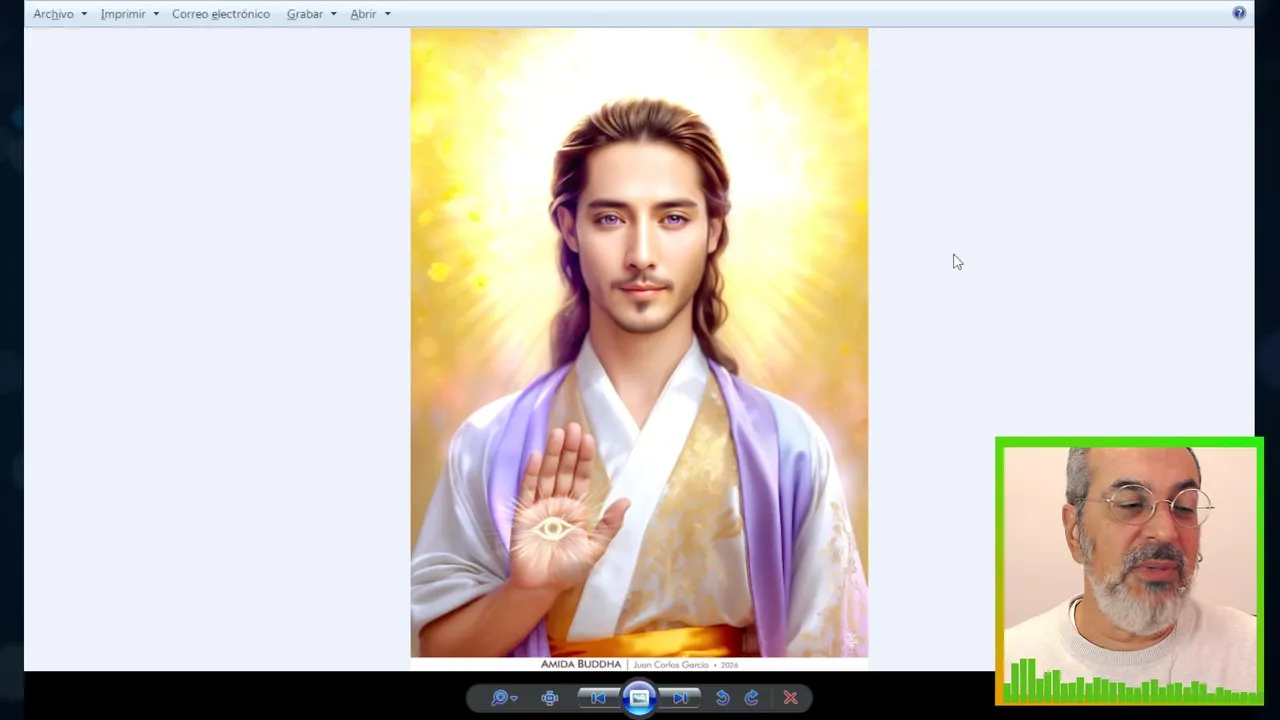The width and height of the screenshot is (1280, 720).
Task: Go to the previous image
Action: [598, 698]
